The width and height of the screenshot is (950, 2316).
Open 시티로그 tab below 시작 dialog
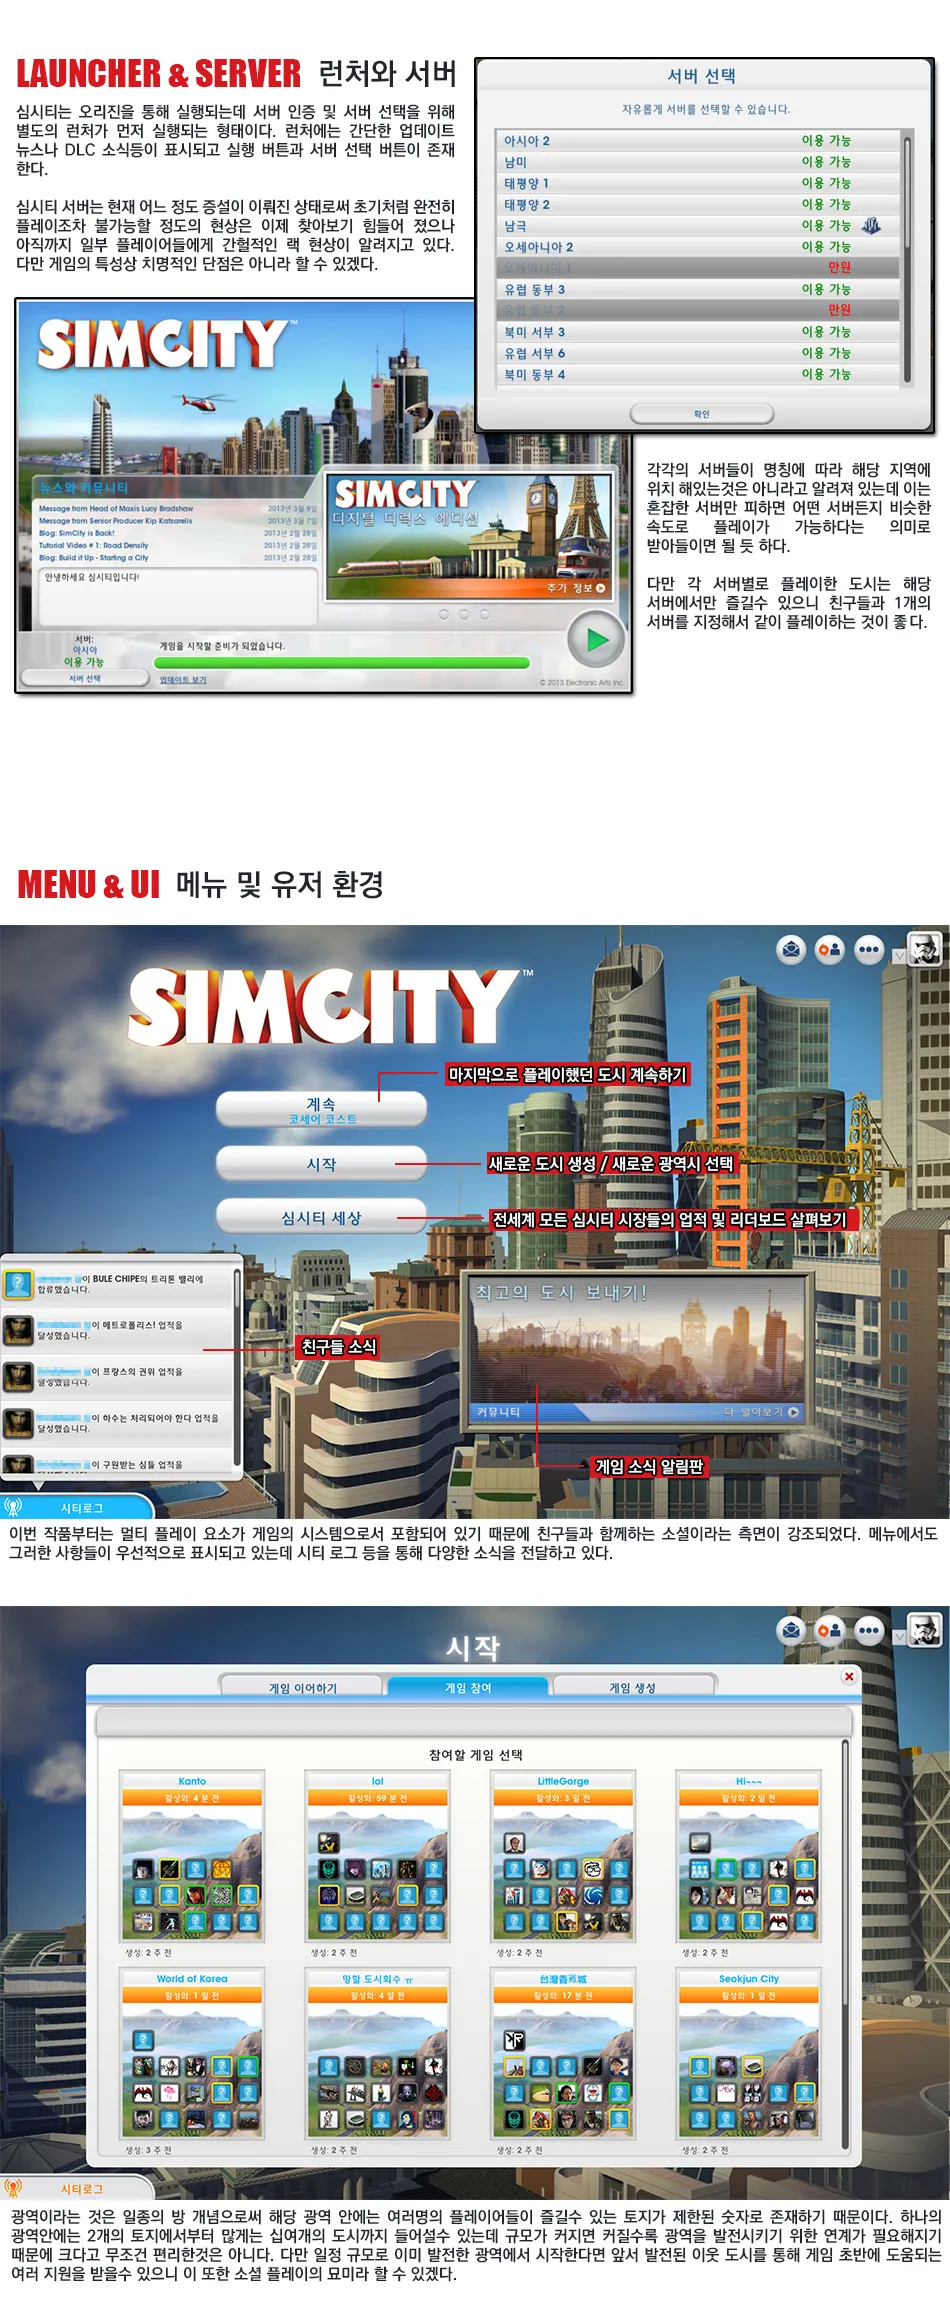point(78,2189)
